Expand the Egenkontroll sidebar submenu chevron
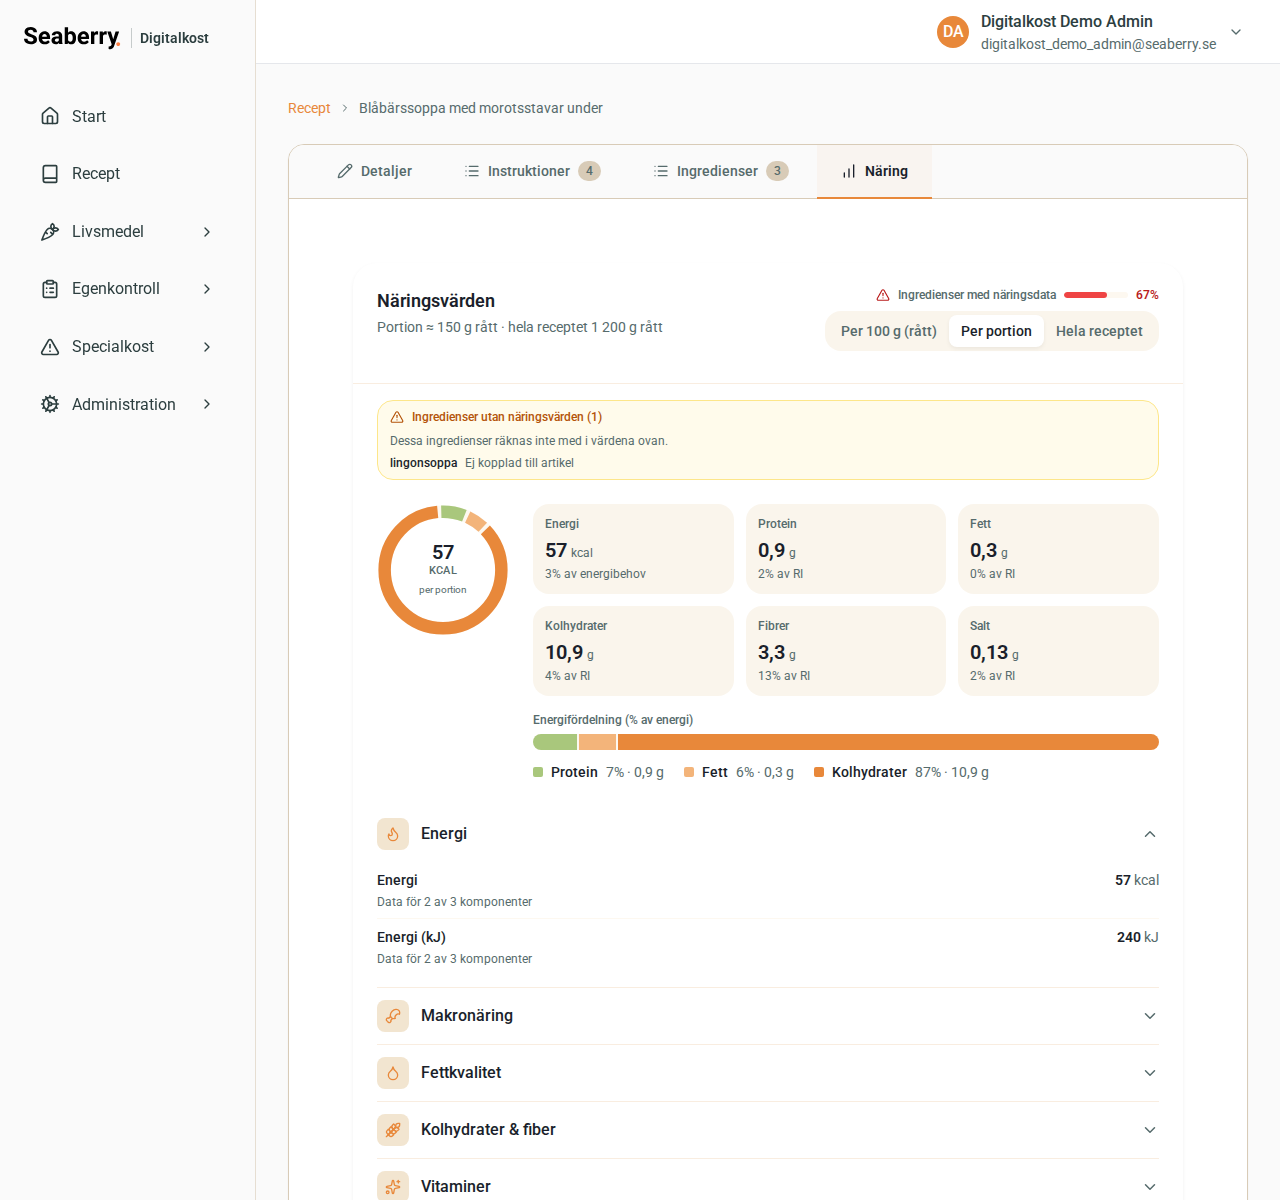The image size is (1280, 1200). coord(207,289)
